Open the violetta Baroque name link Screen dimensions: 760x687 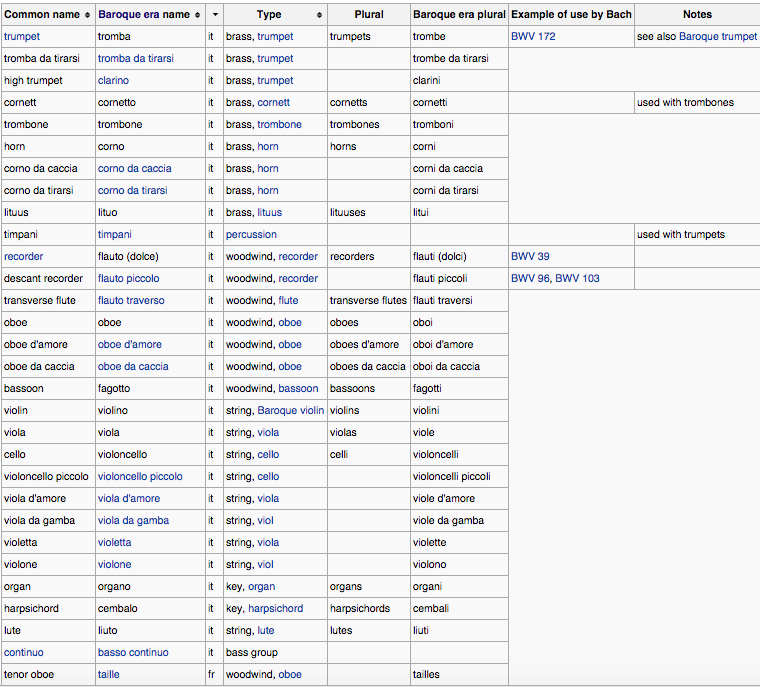(x=114, y=543)
